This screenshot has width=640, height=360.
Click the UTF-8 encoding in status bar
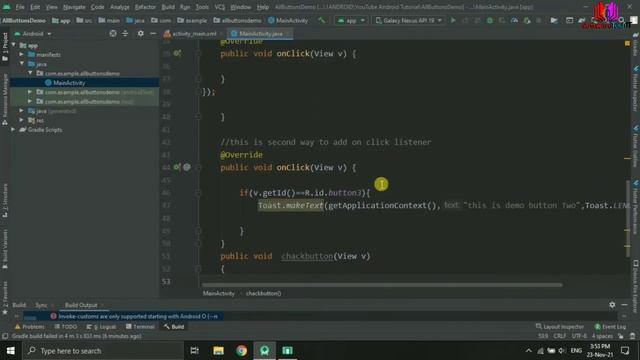(579, 336)
